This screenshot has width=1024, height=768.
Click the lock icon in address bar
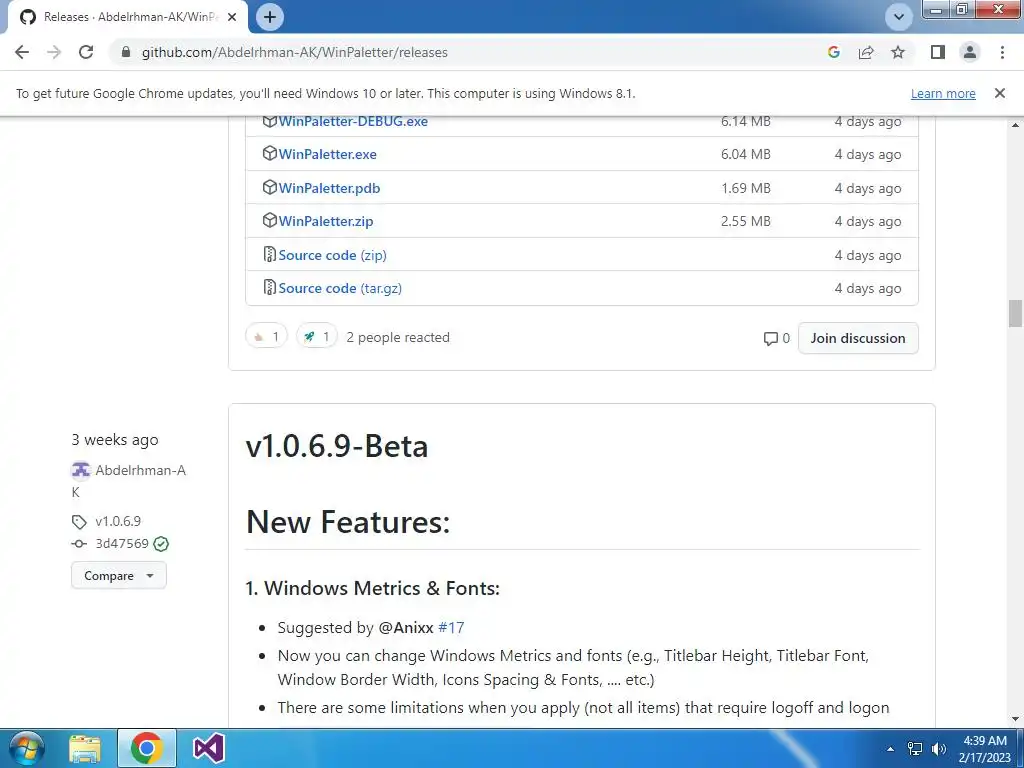pos(127,52)
